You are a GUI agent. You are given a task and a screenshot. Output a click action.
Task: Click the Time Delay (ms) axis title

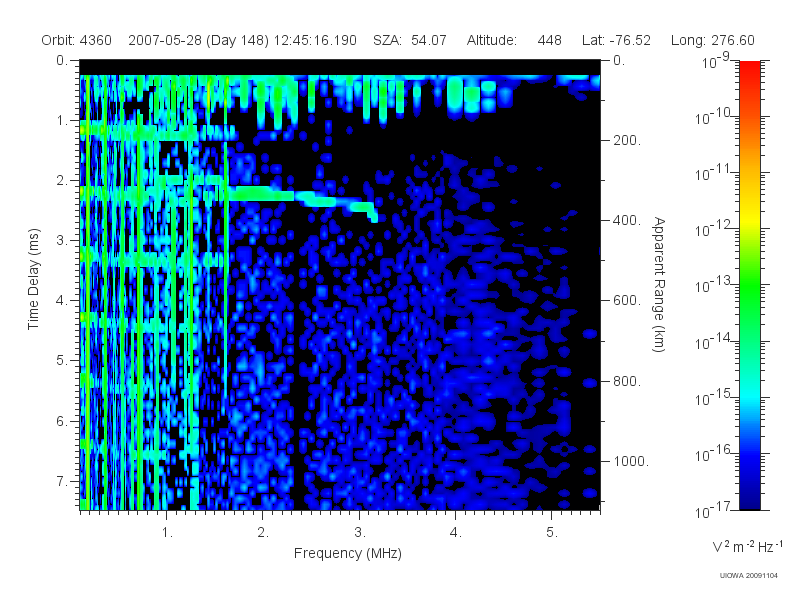pyautogui.click(x=34, y=279)
